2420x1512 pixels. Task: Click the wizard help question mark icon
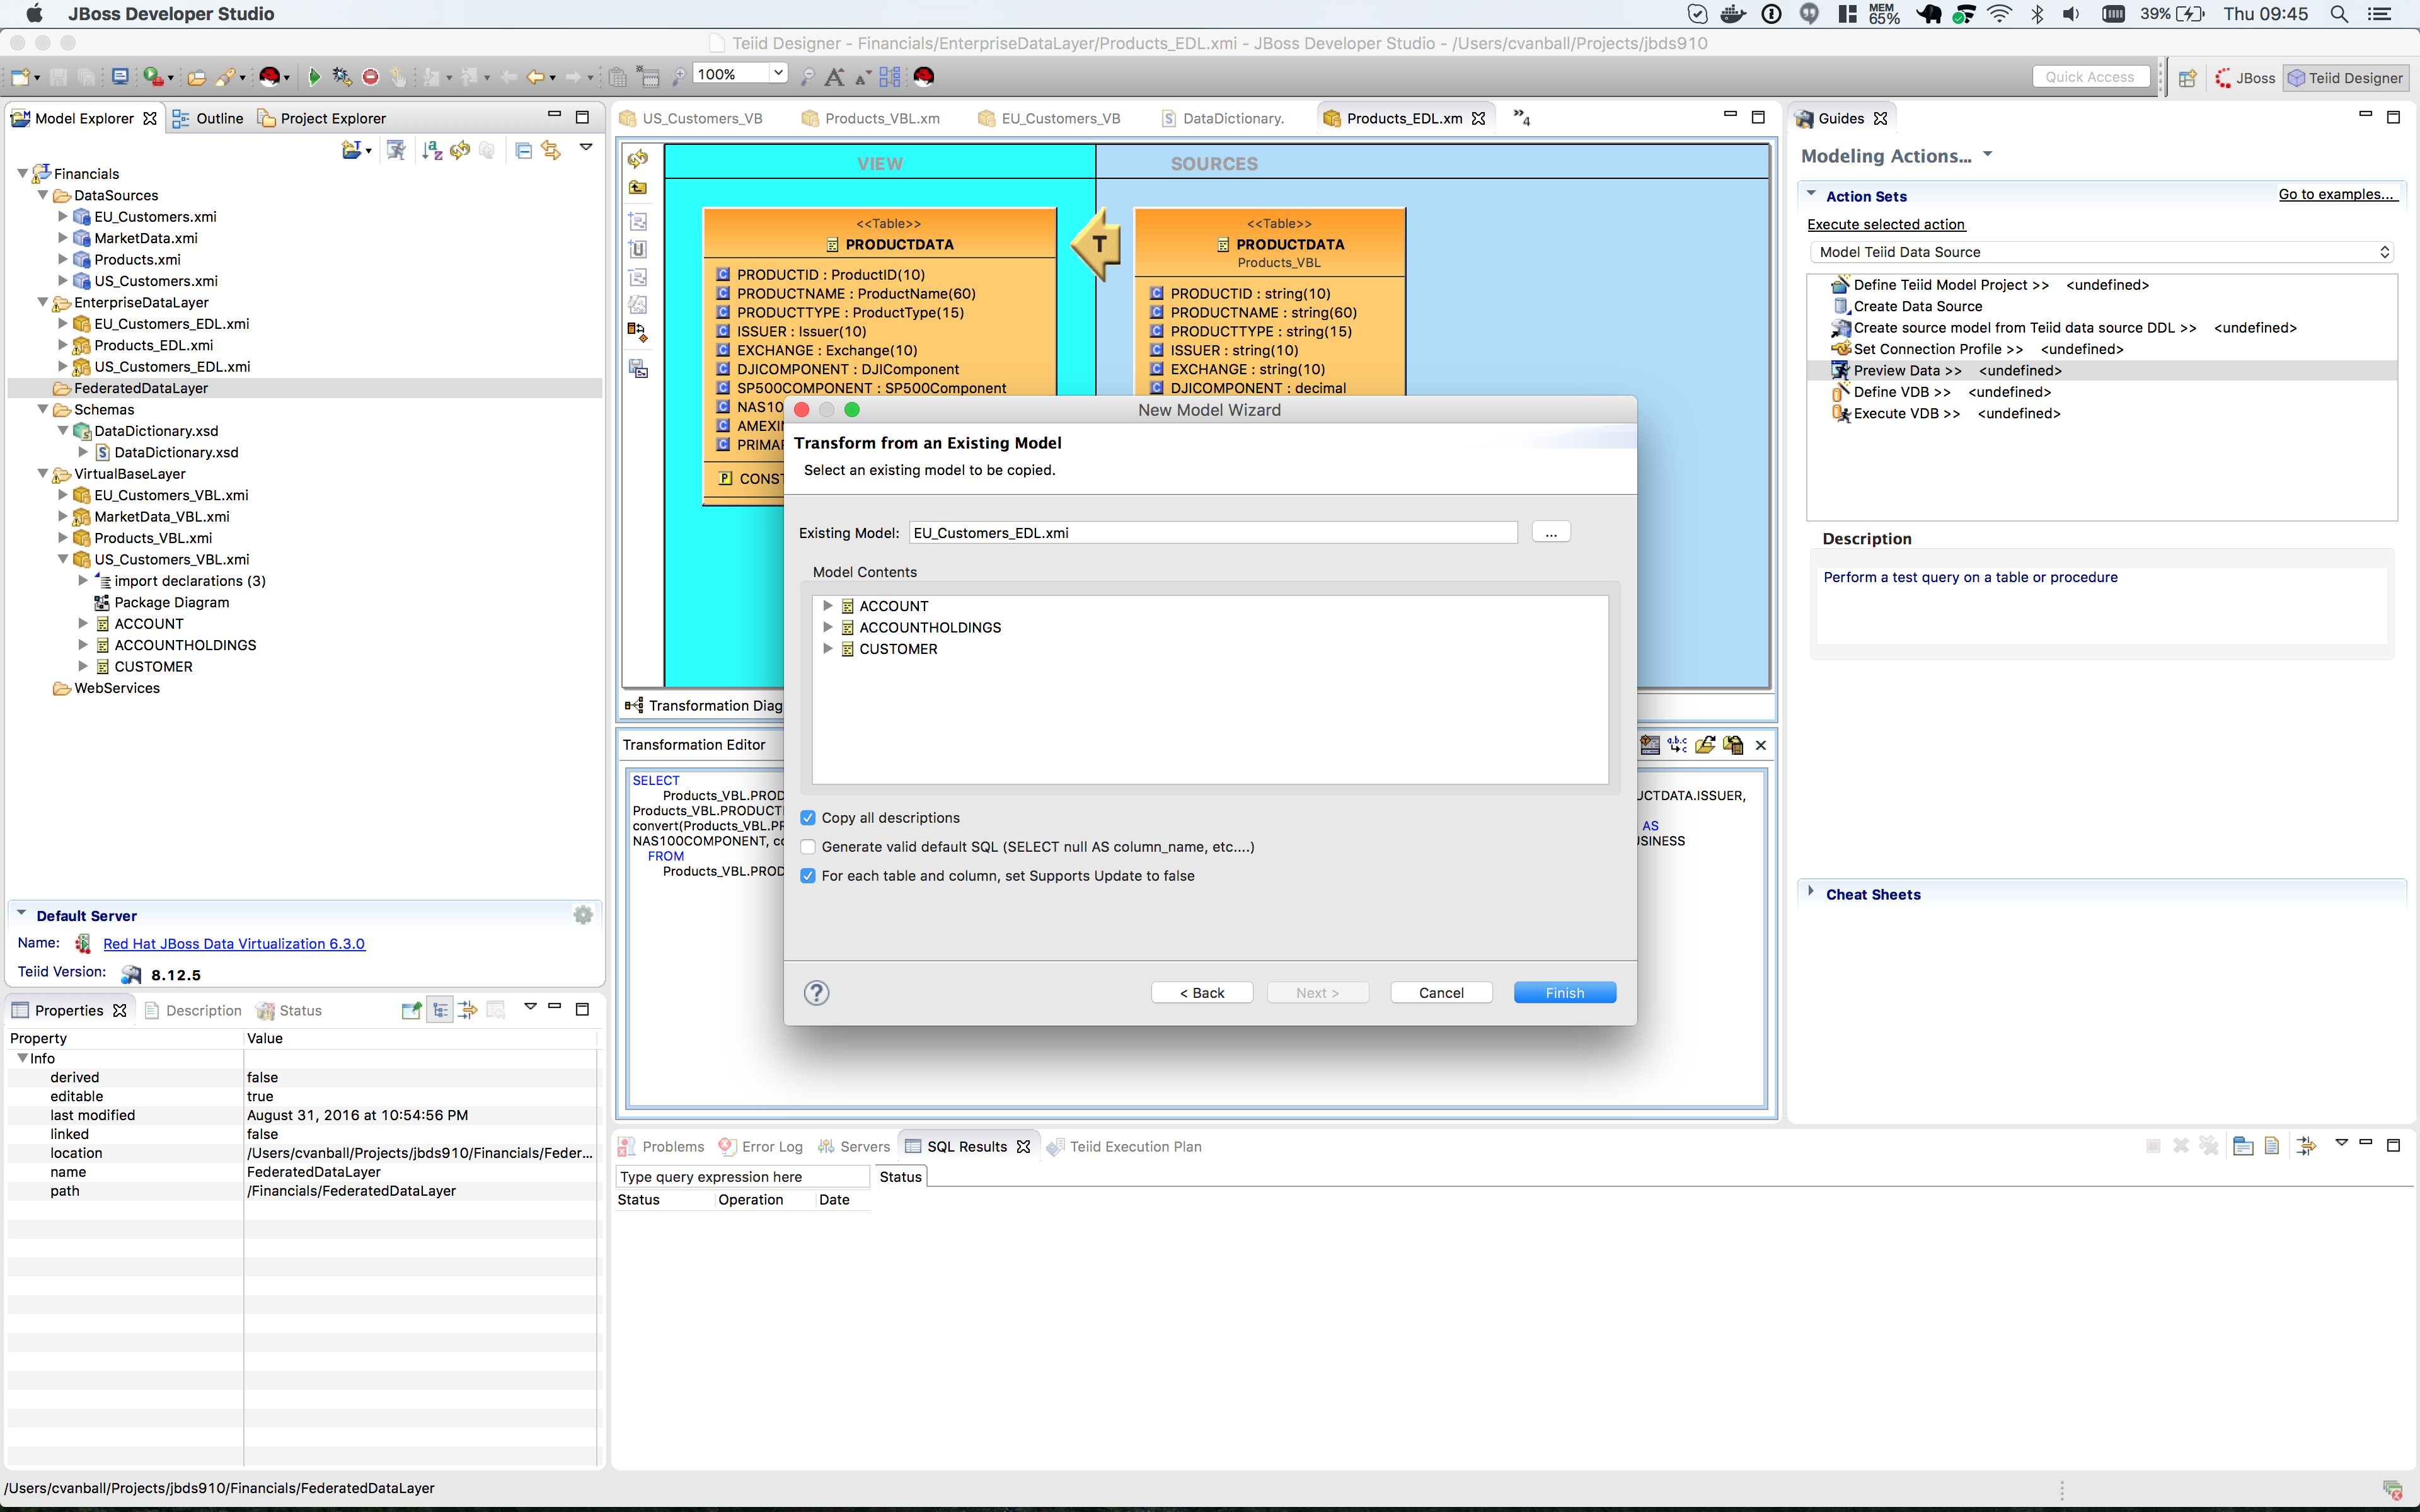(x=816, y=992)
